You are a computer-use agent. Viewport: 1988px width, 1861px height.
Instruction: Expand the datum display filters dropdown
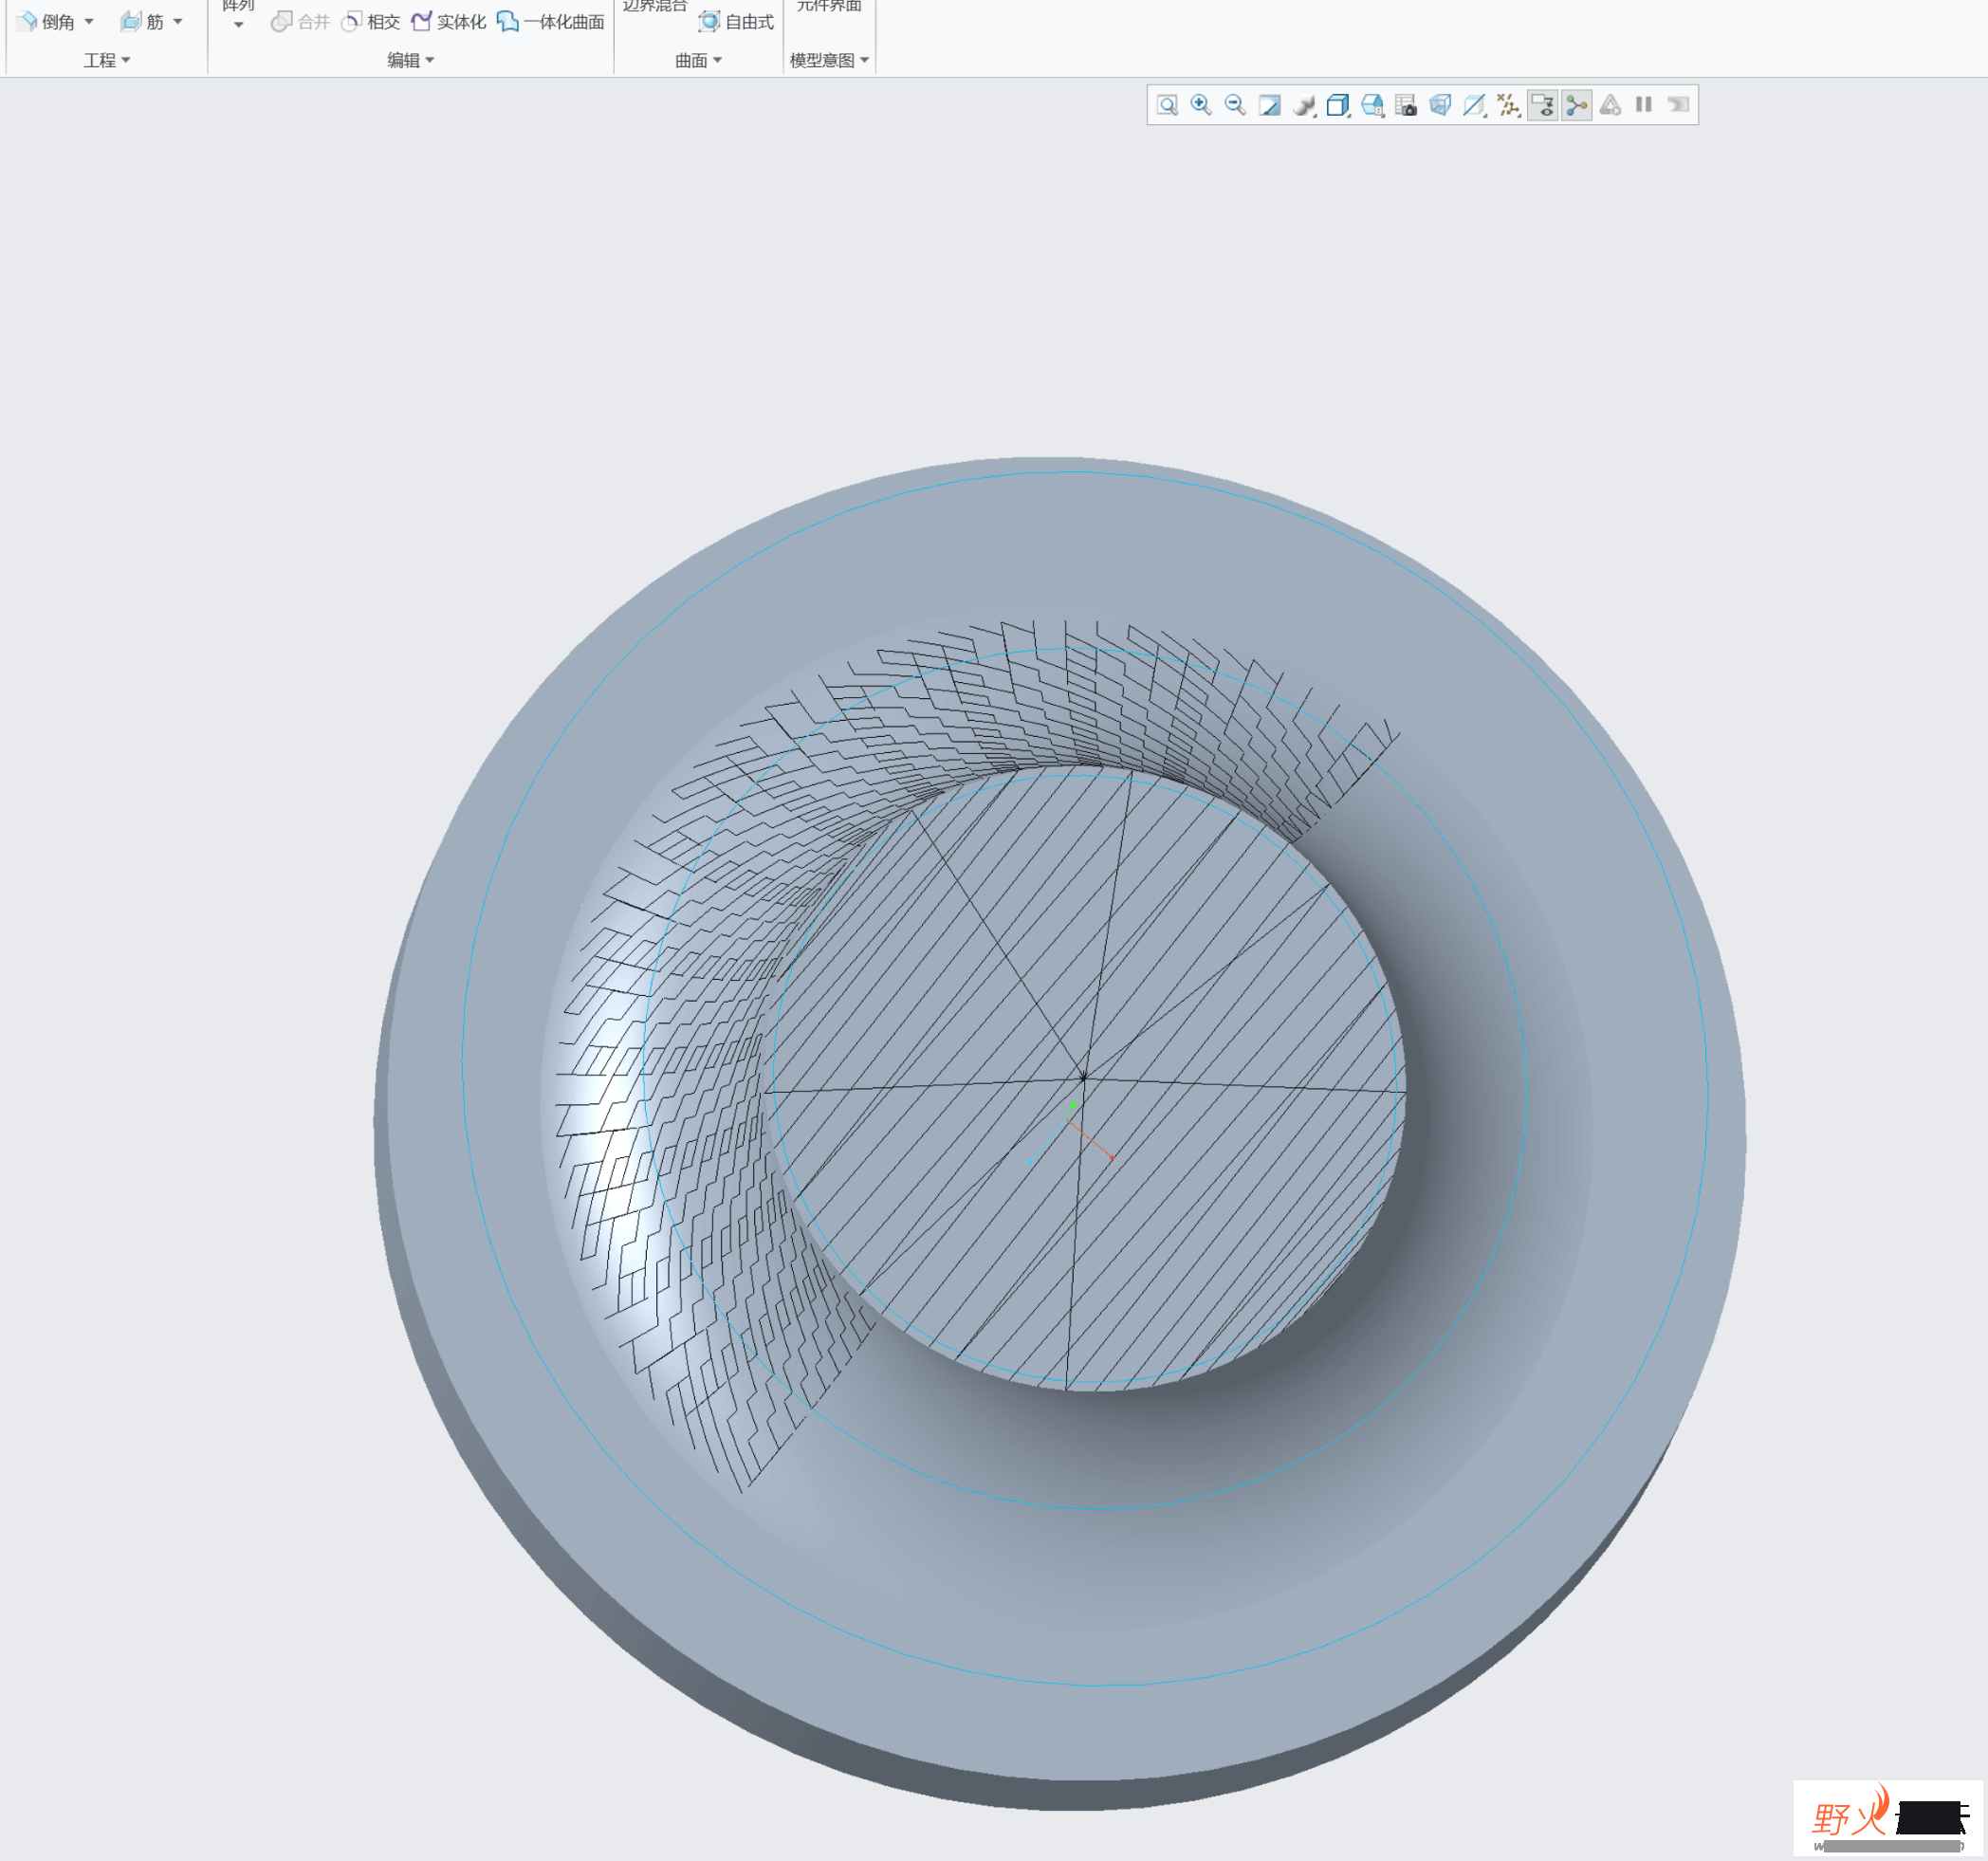[1508, 105]
